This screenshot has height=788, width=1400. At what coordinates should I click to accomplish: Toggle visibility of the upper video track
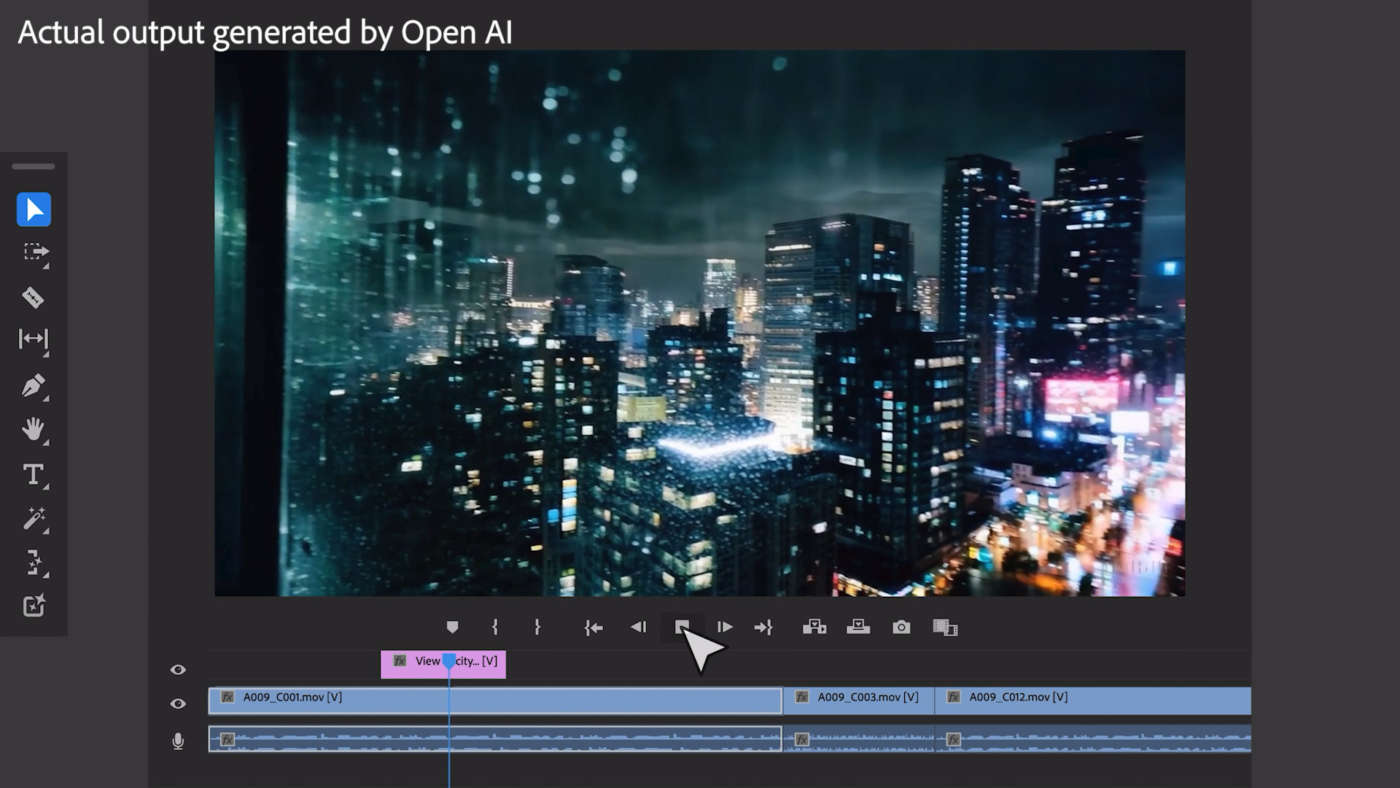[178, 670]
